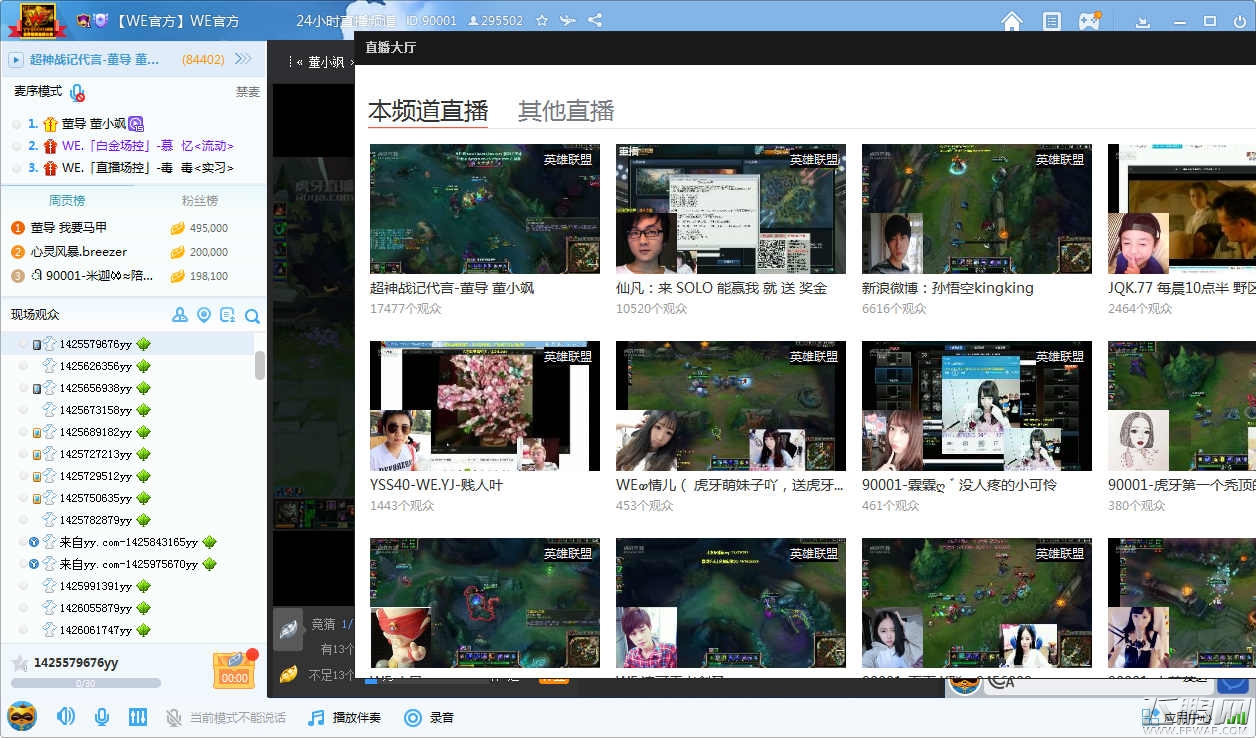Click the channel name 超神战记代言-董导 in sidebar
The image size is (1256, 738).
click(x=94, y=60)
